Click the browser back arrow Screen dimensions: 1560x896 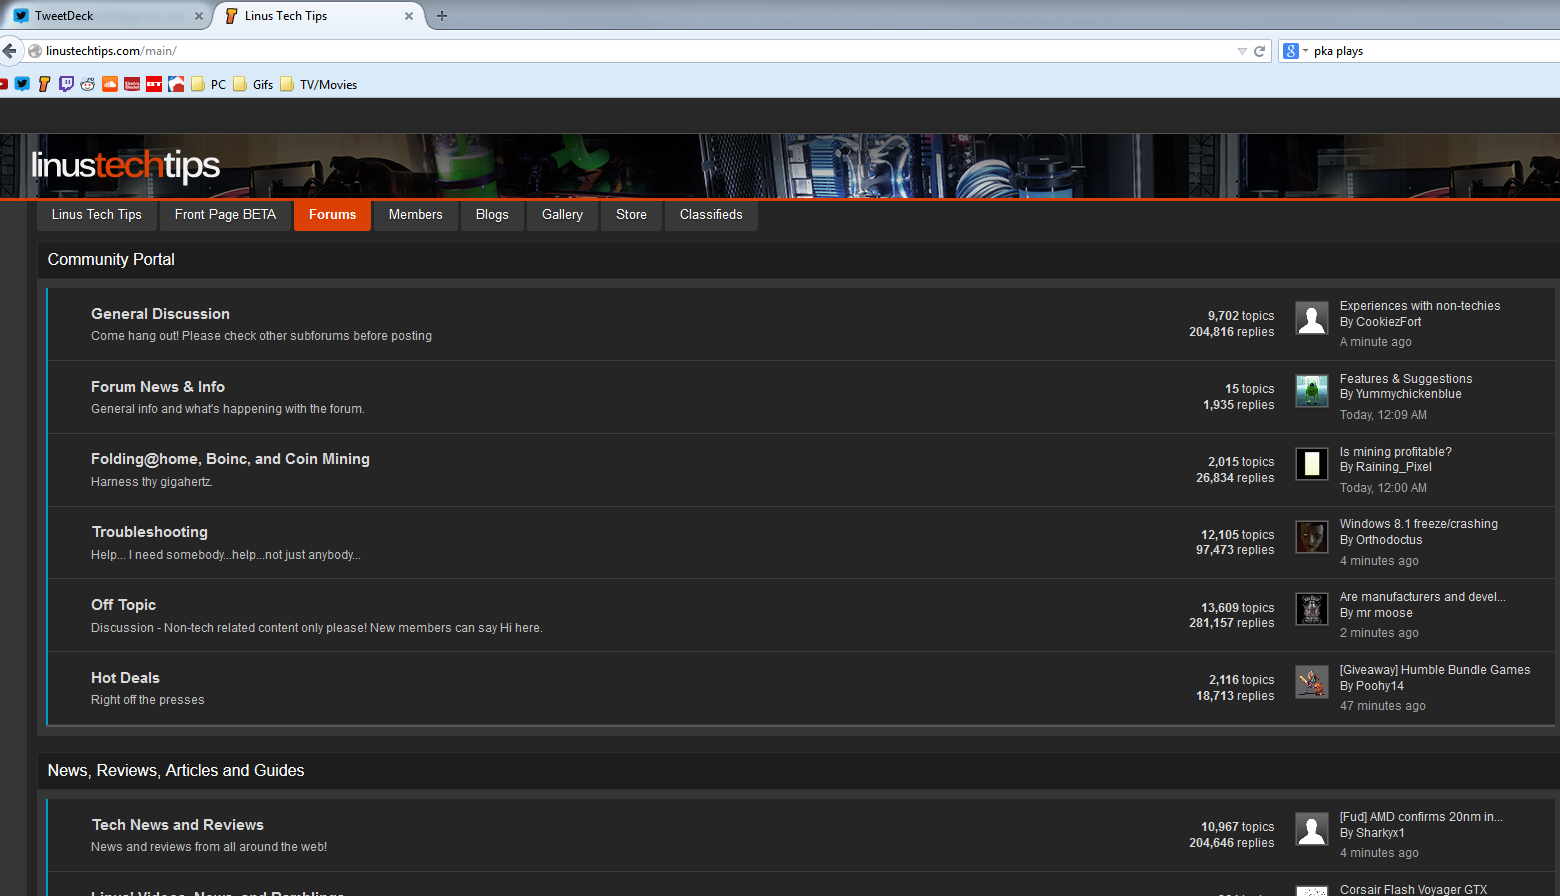tap(9, 51)
